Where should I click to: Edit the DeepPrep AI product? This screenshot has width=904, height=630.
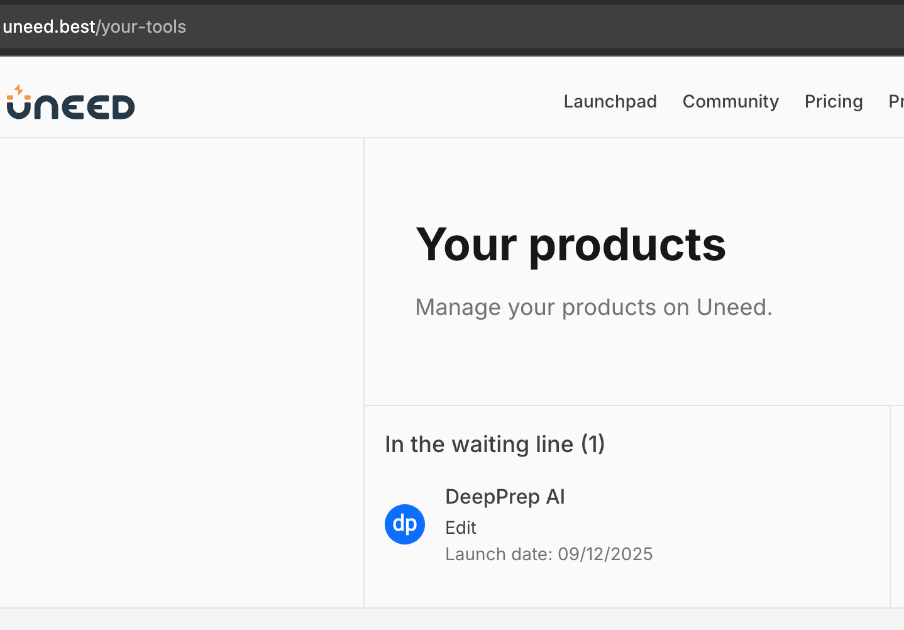coord(461,528)
